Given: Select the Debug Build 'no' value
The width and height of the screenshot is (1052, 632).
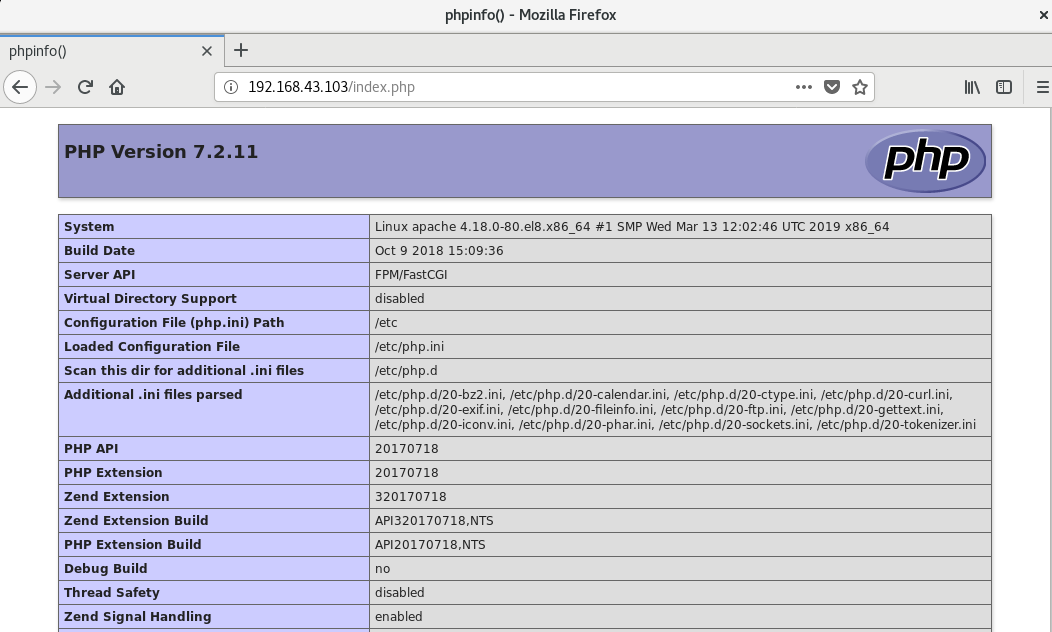Looking at the screenshot, I should click(x=382, y=569).
